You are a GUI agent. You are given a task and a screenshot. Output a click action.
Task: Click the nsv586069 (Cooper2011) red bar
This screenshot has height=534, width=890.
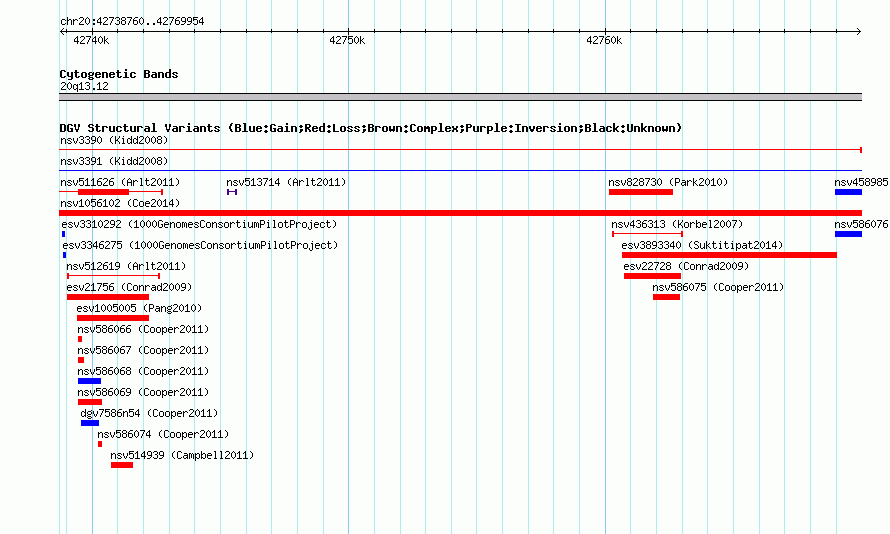click(x=90, y=402)
